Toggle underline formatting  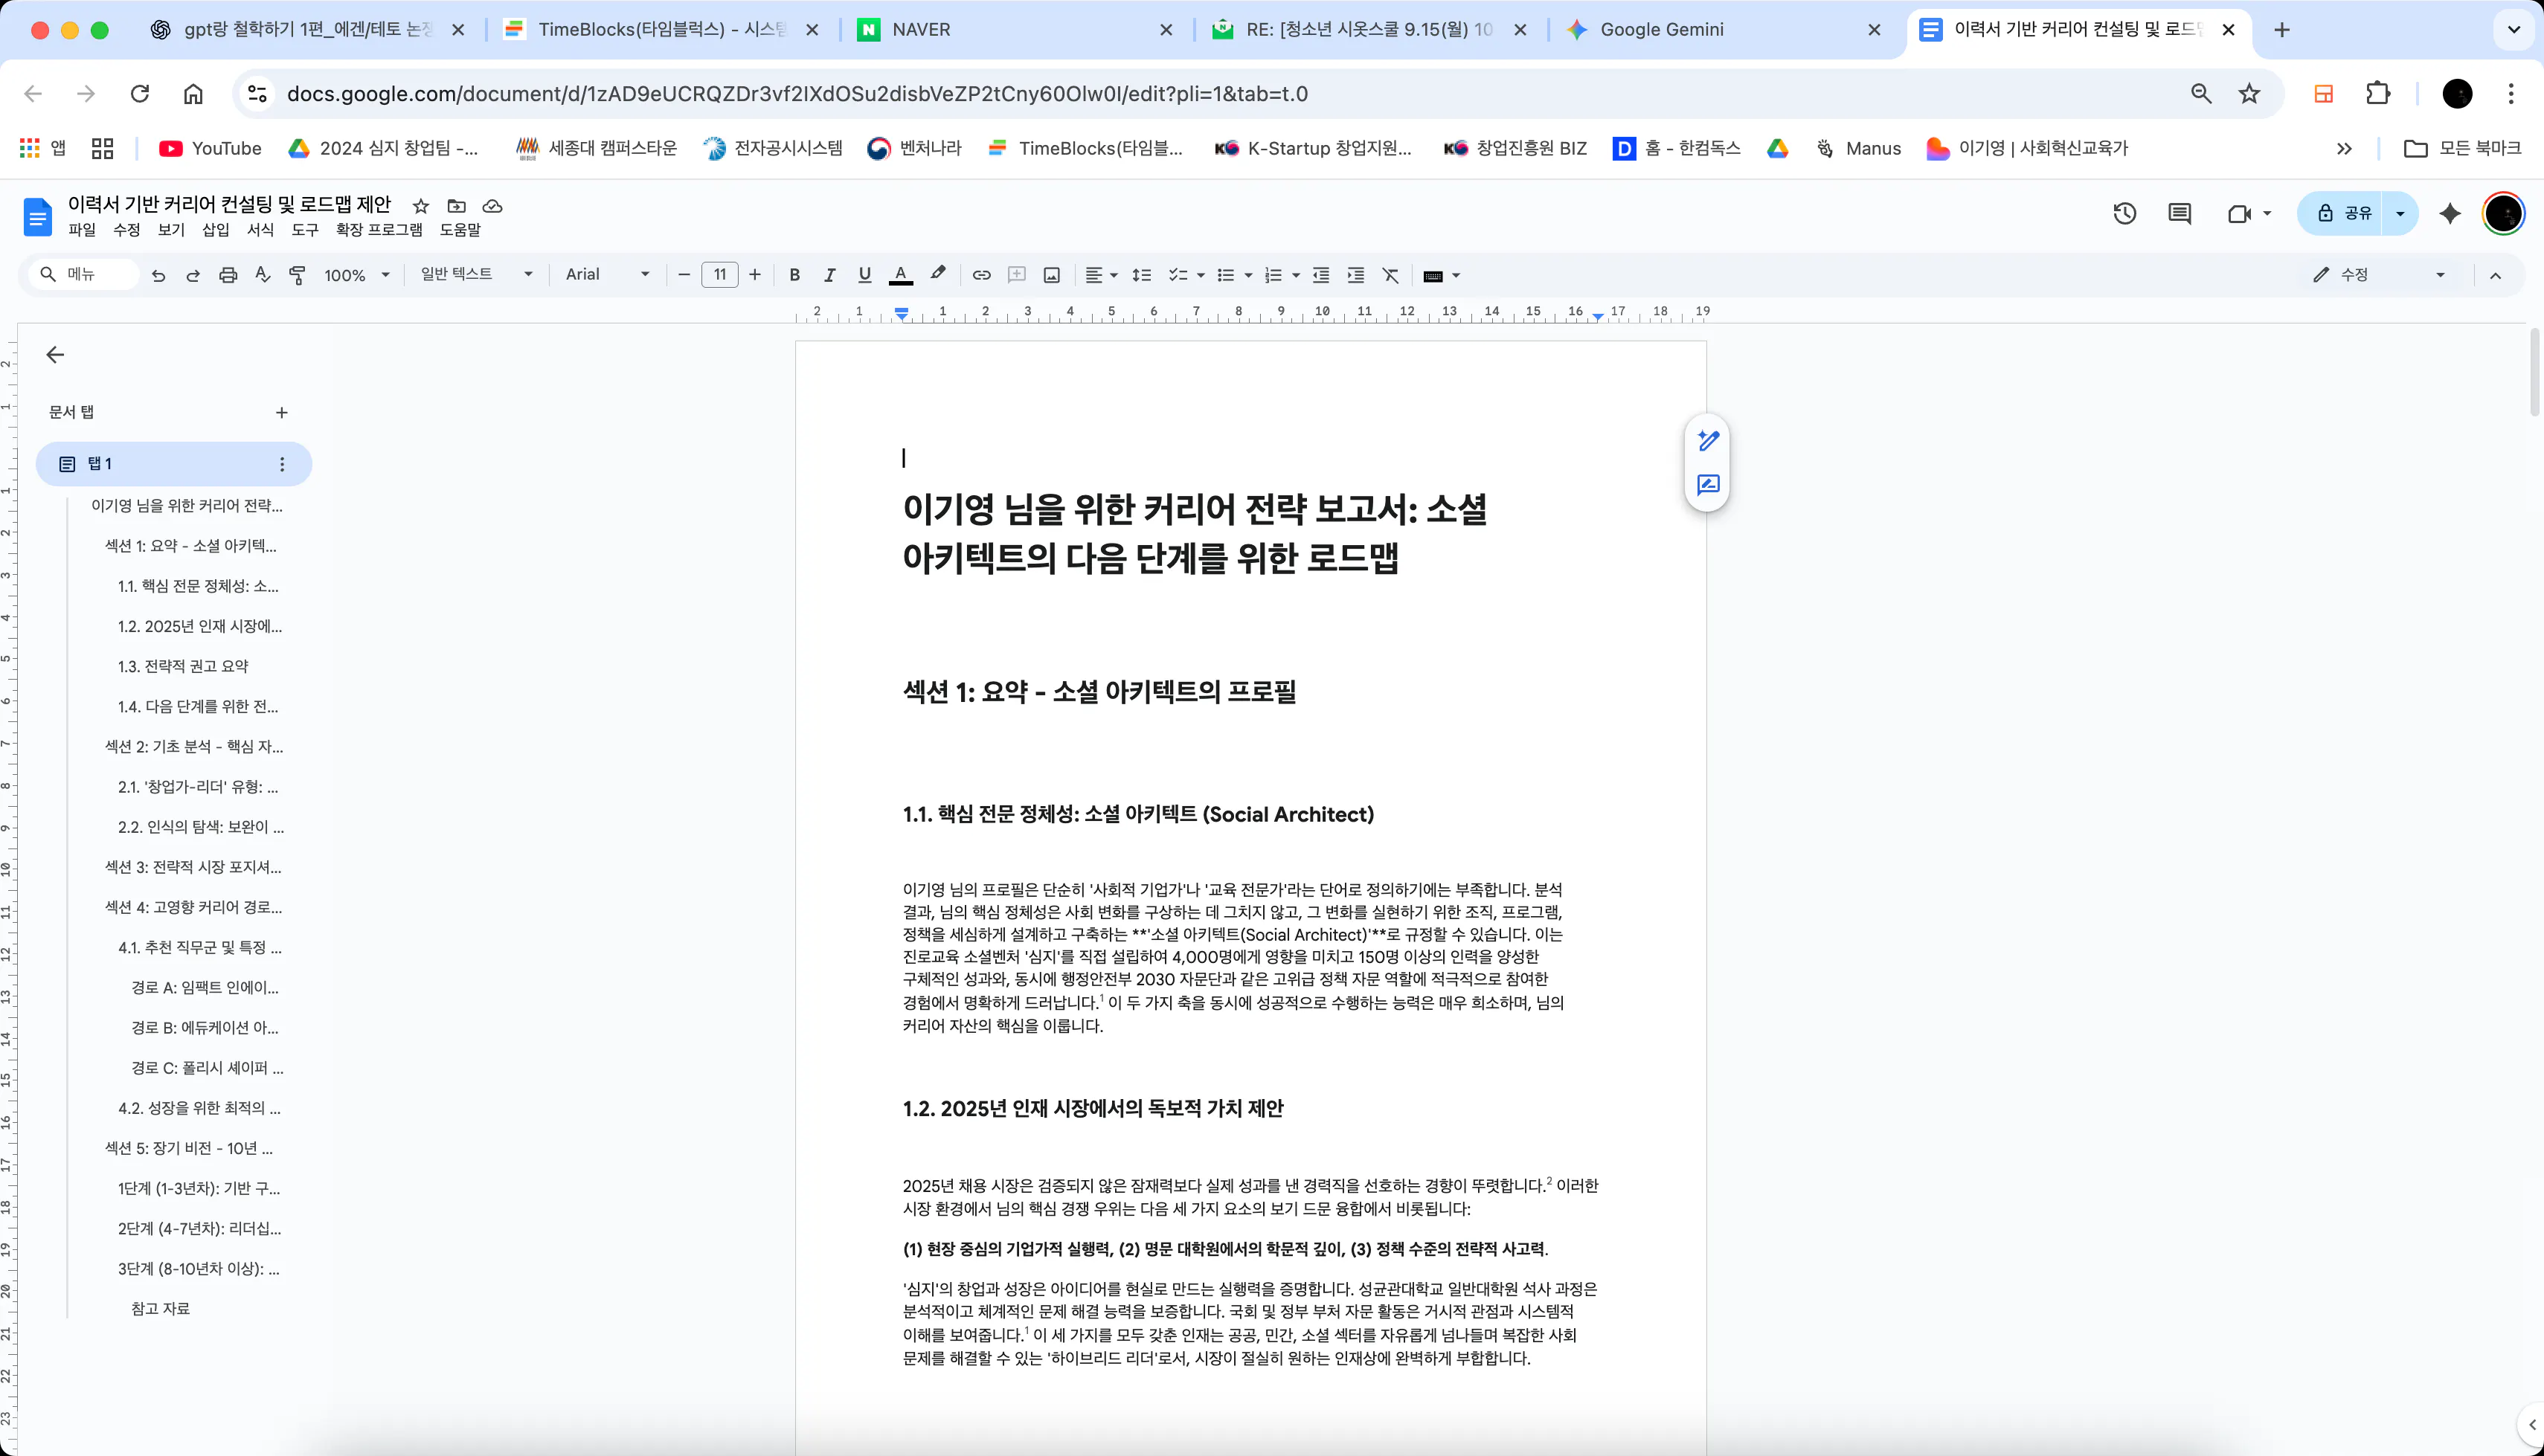864,275
